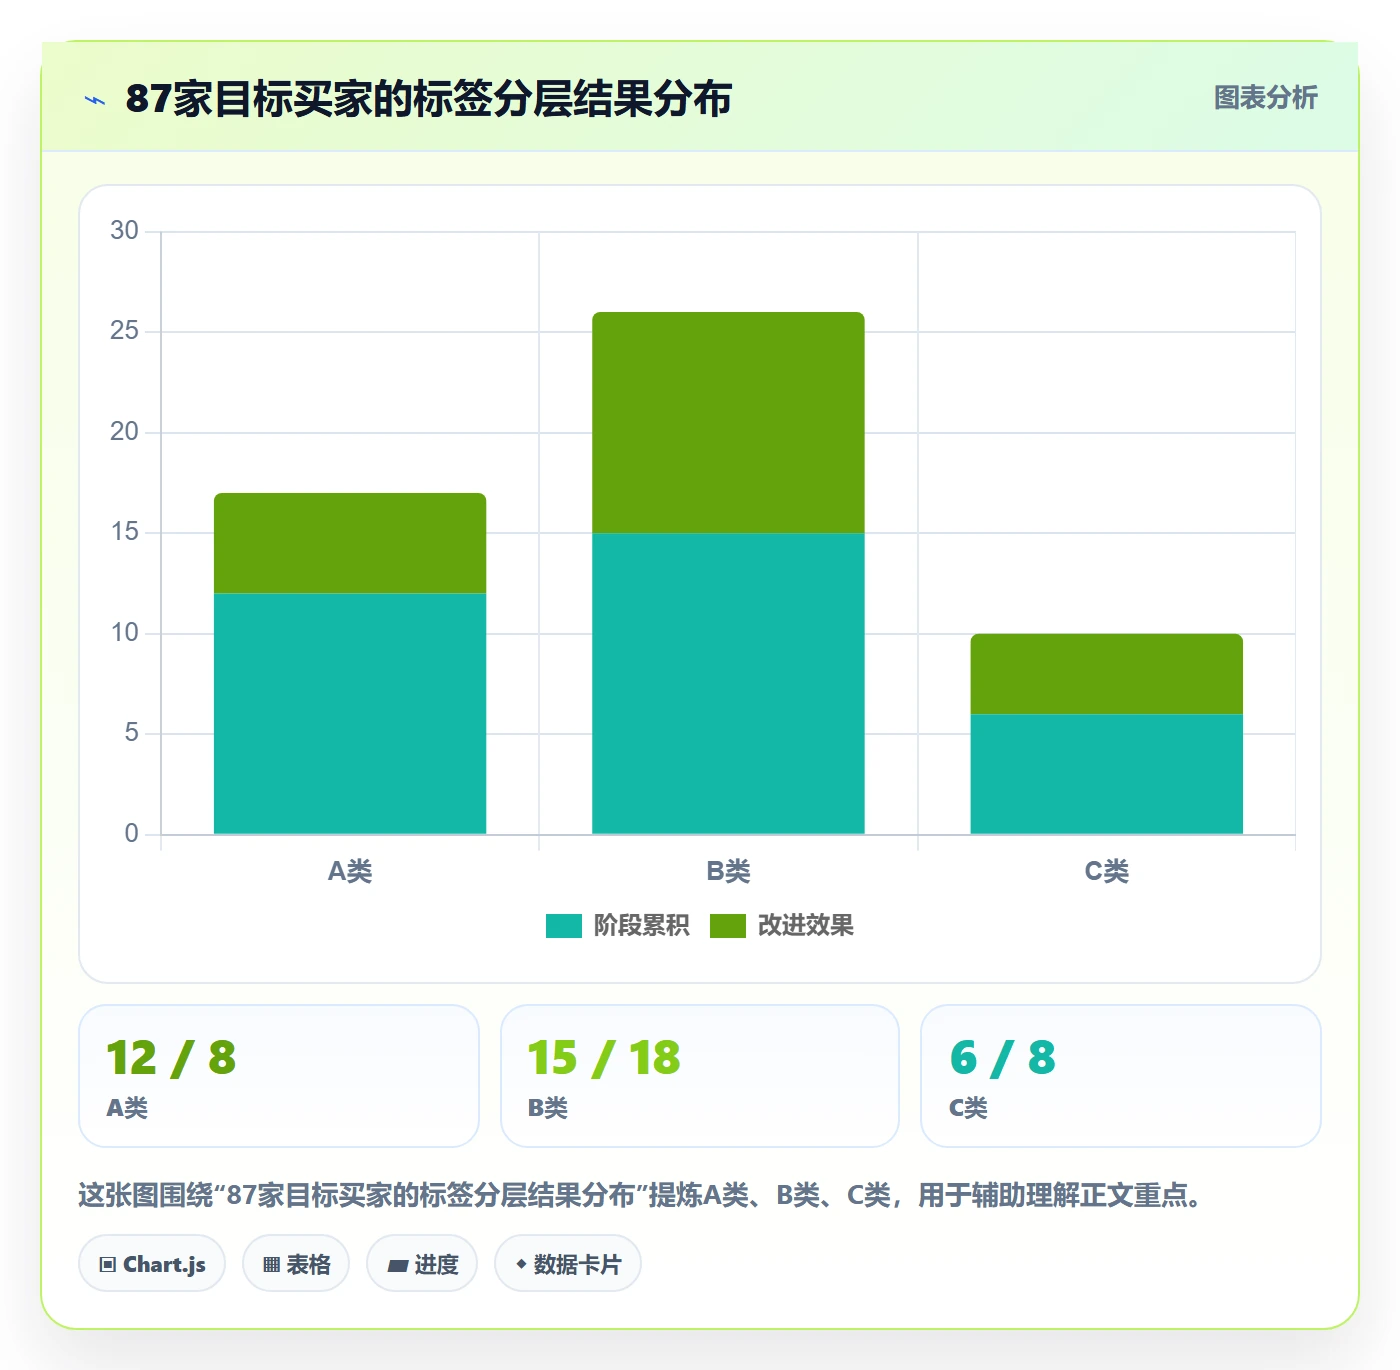1400x1370 pixels.
Task: Open the C类 data card showing 6 / 8
Action: (x=1121, y=1076)
